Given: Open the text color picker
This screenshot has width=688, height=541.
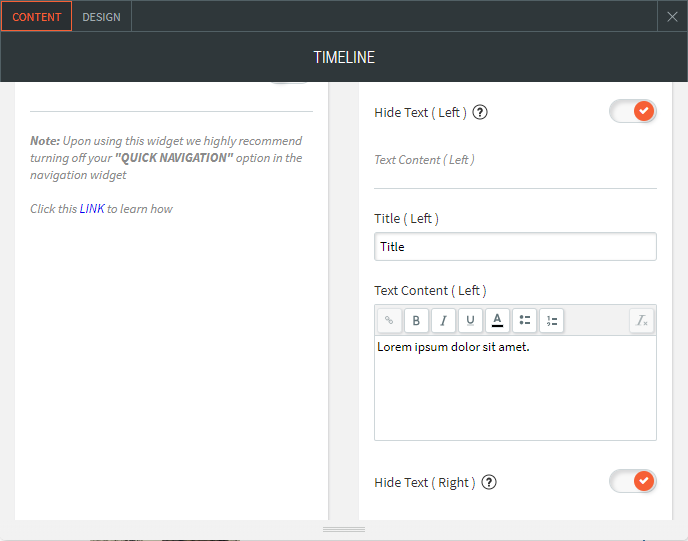Looking at the screenshot, I should [x=497, y=320].
